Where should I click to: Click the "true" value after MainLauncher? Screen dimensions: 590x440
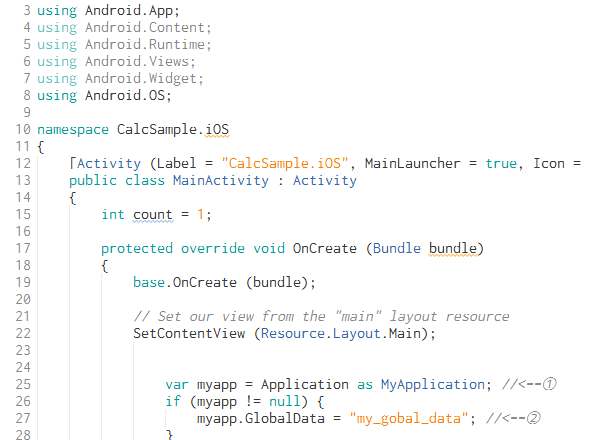tap(501, 163)
